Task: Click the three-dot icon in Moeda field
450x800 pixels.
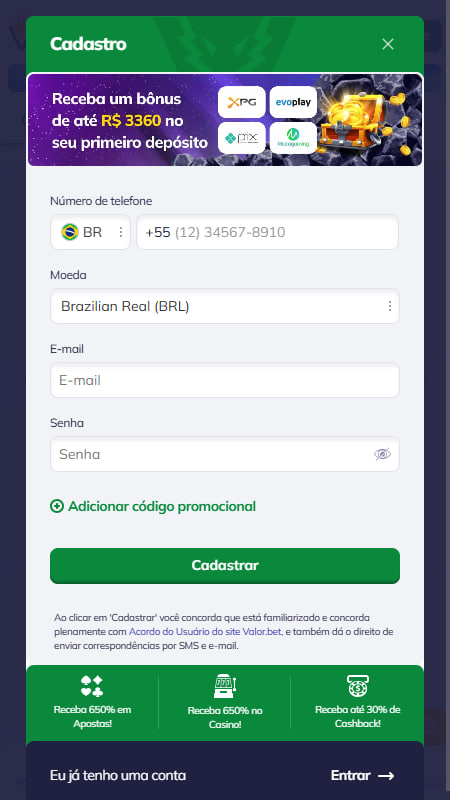Action: pyautogui.click(x=390, y=306)
